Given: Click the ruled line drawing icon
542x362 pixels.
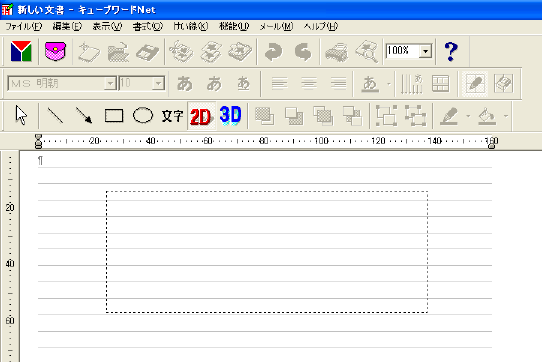Looking at the screenshot, I should [411, 84].
